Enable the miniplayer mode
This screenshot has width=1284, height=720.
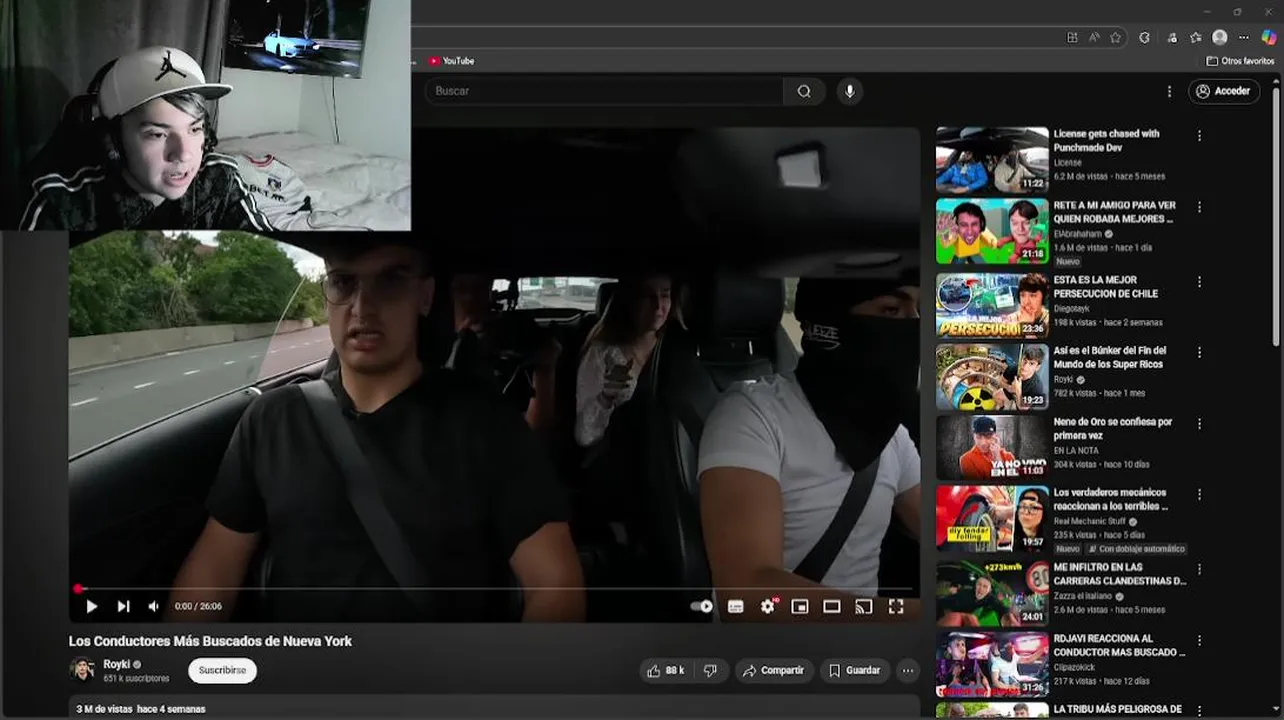(800, 606)
